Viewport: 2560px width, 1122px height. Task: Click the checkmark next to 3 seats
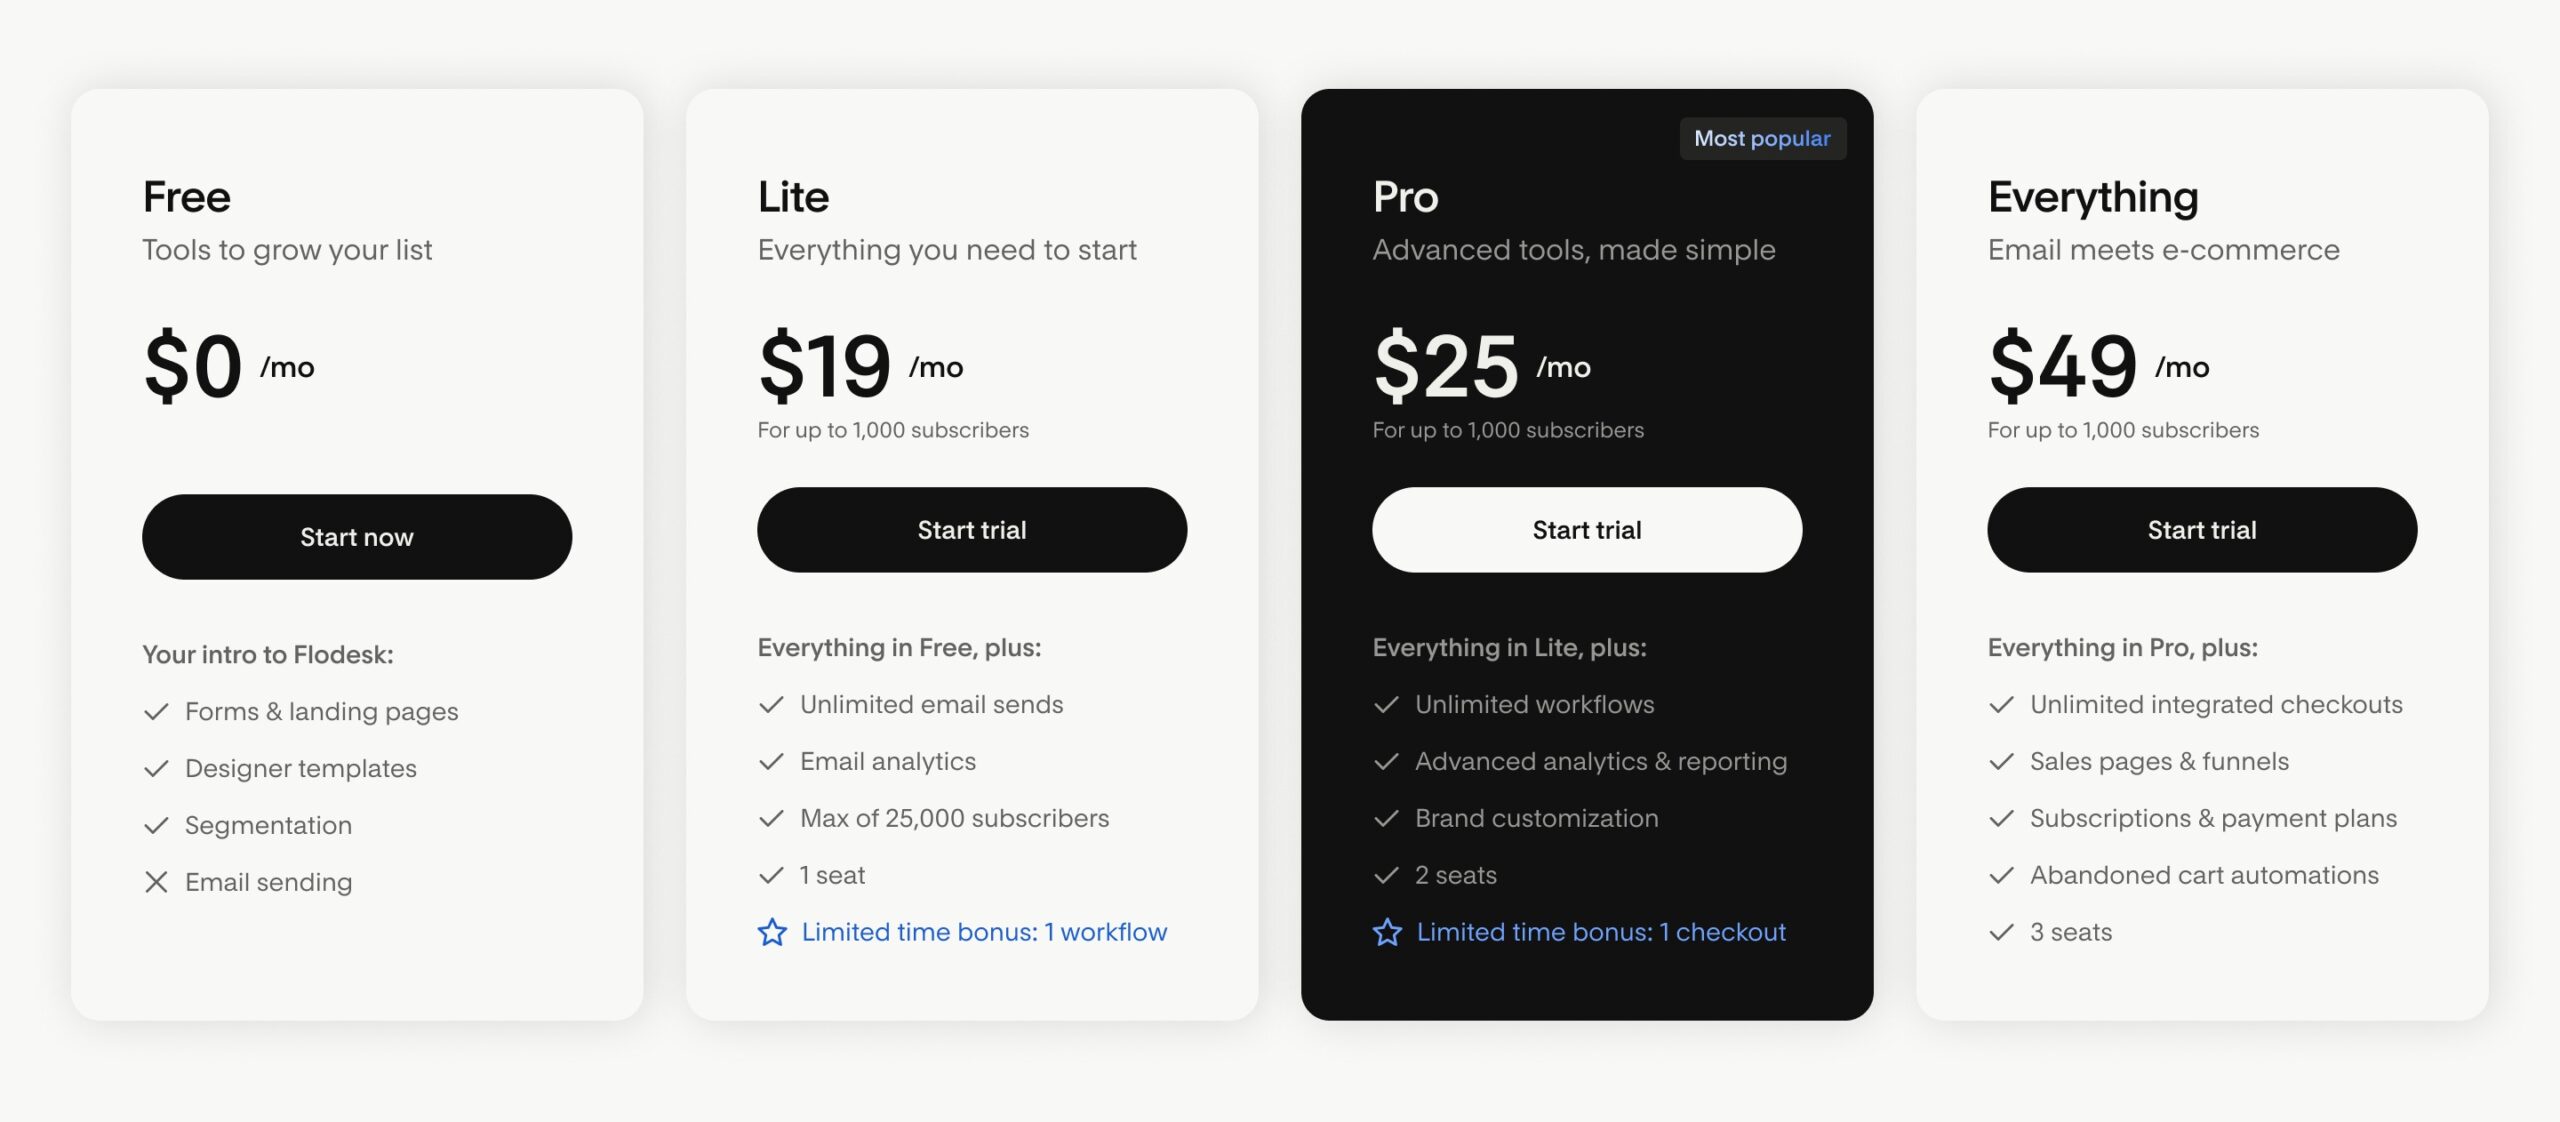(x=2001, y=932)
